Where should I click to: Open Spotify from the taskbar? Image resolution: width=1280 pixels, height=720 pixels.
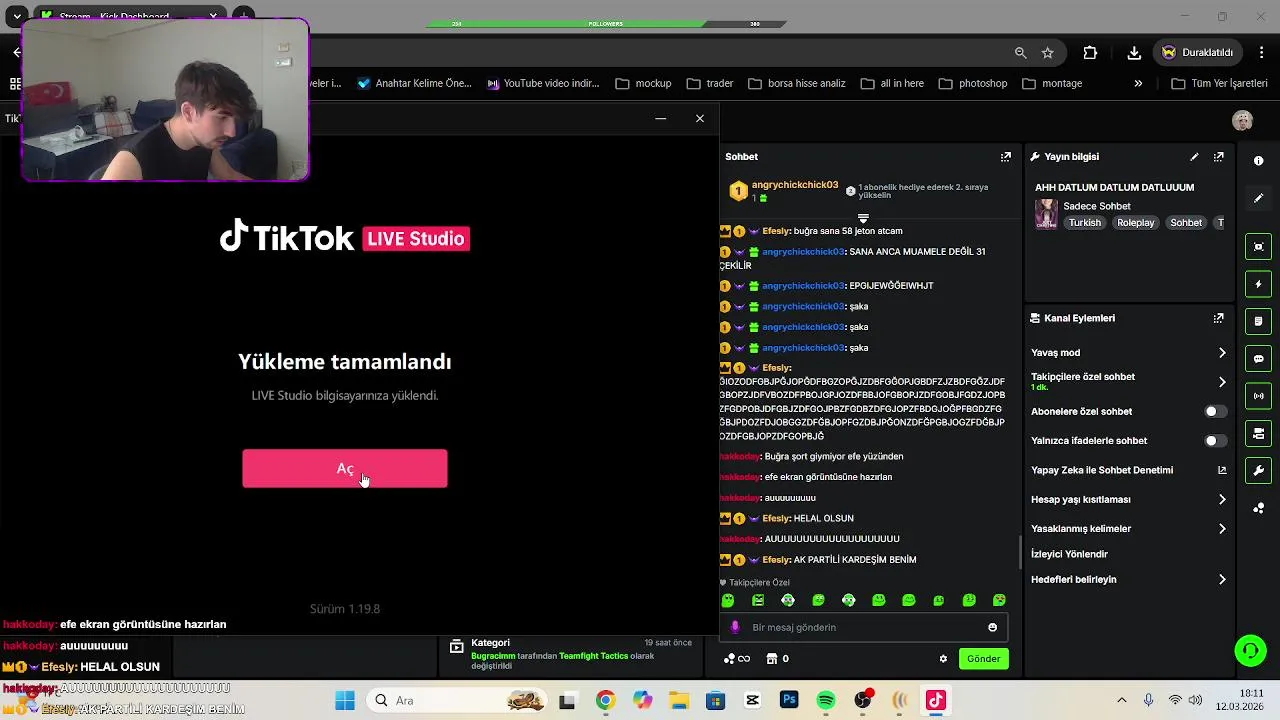[x=826, y=700]
